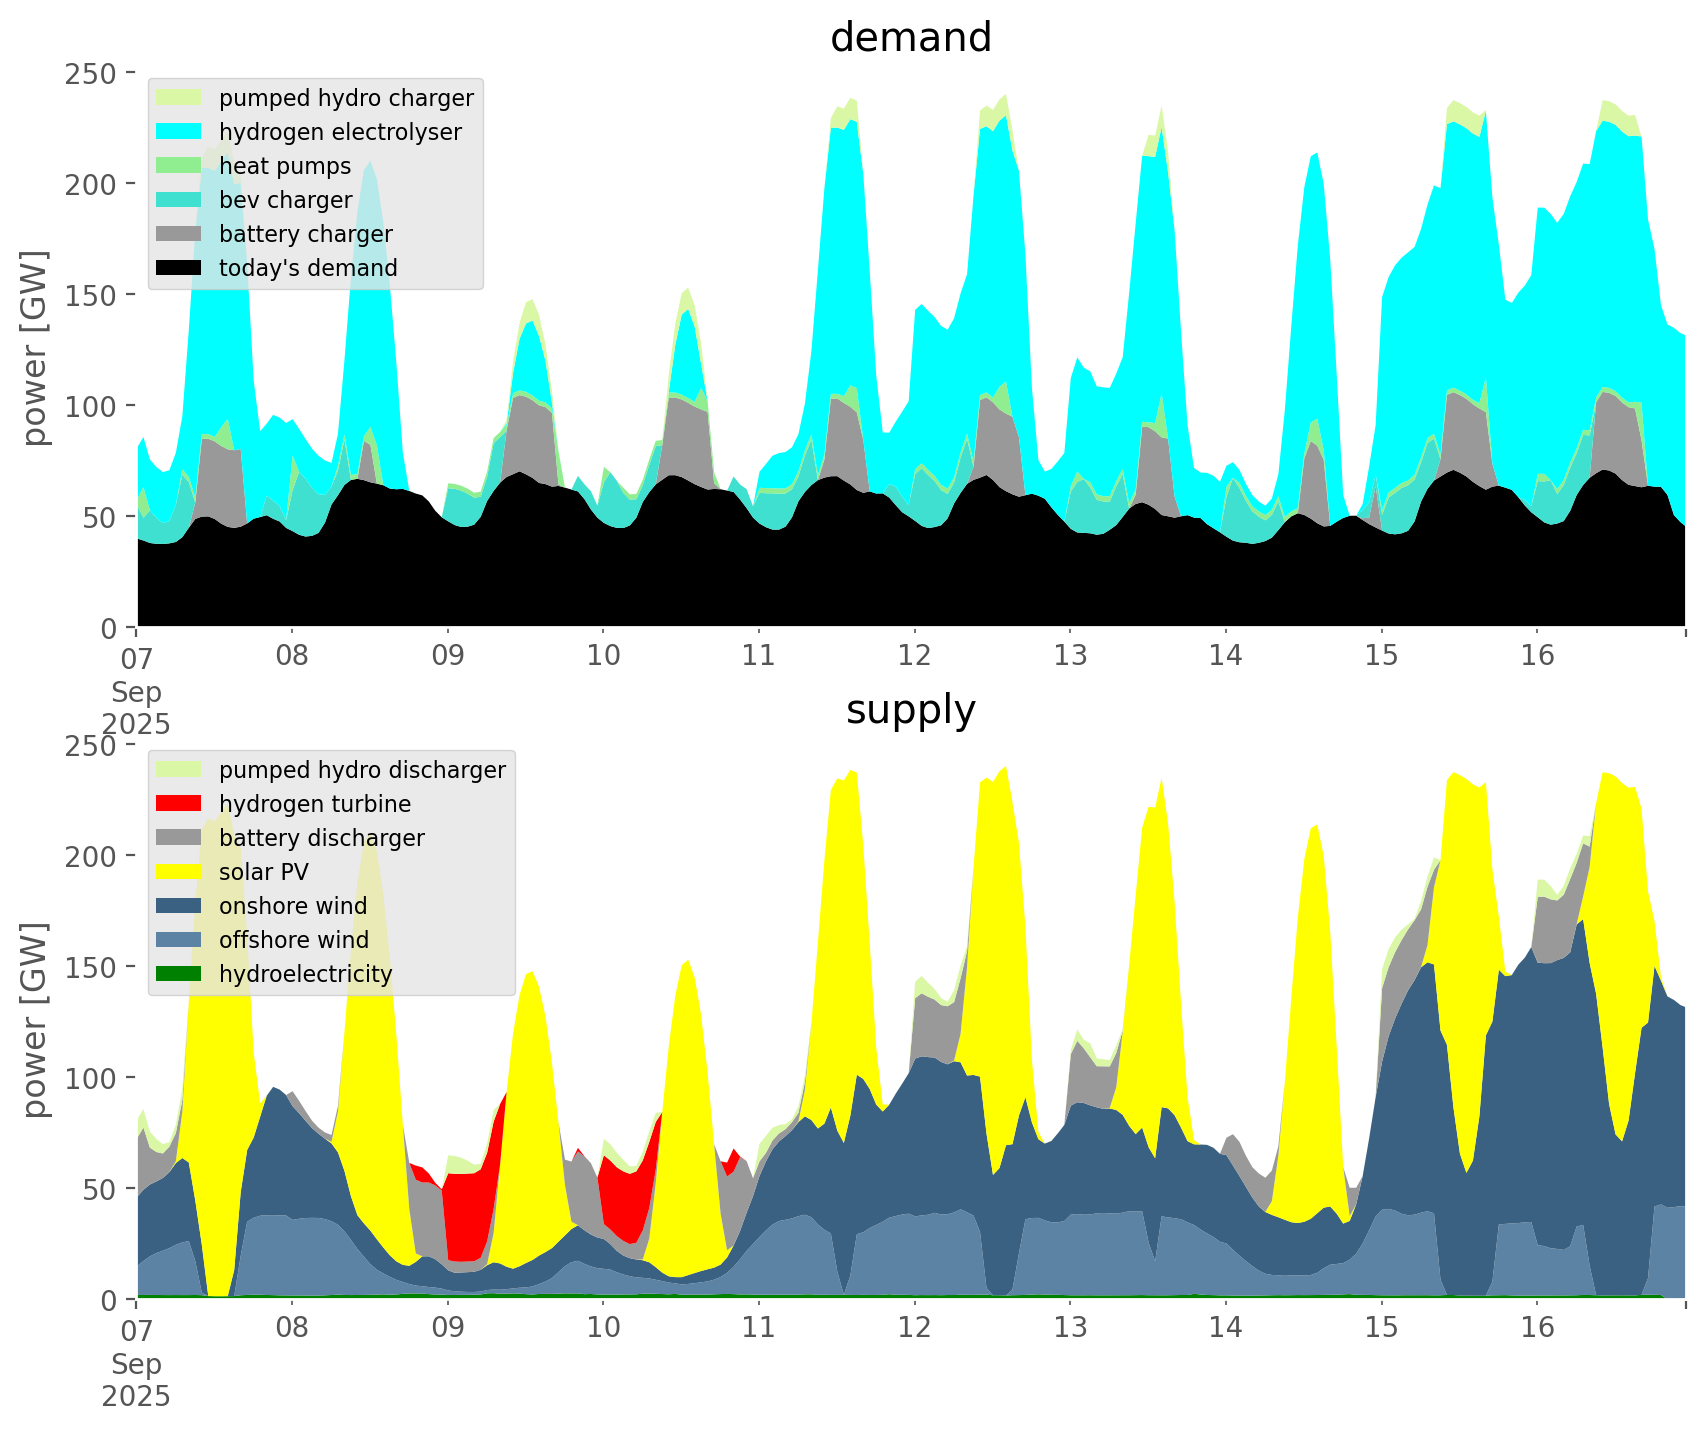Click the 11 date tick on the demand chart
The height and width of the screenshot is (1431, 1706).
click(759, 656)
